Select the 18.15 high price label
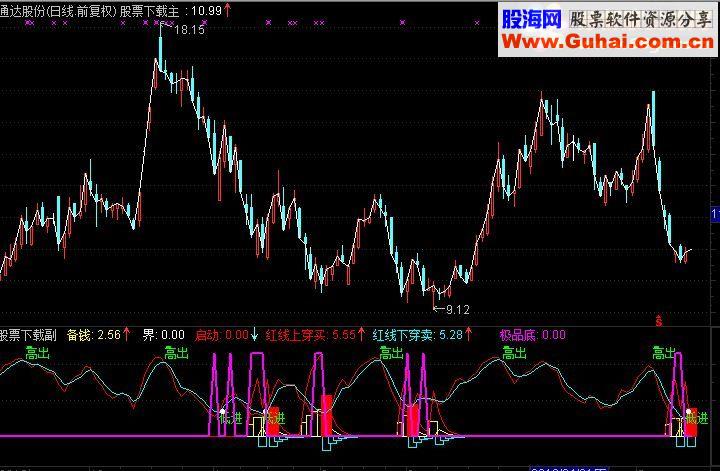Image resolution: width=720 pixels, height=471 pixels. pos(190,30)
